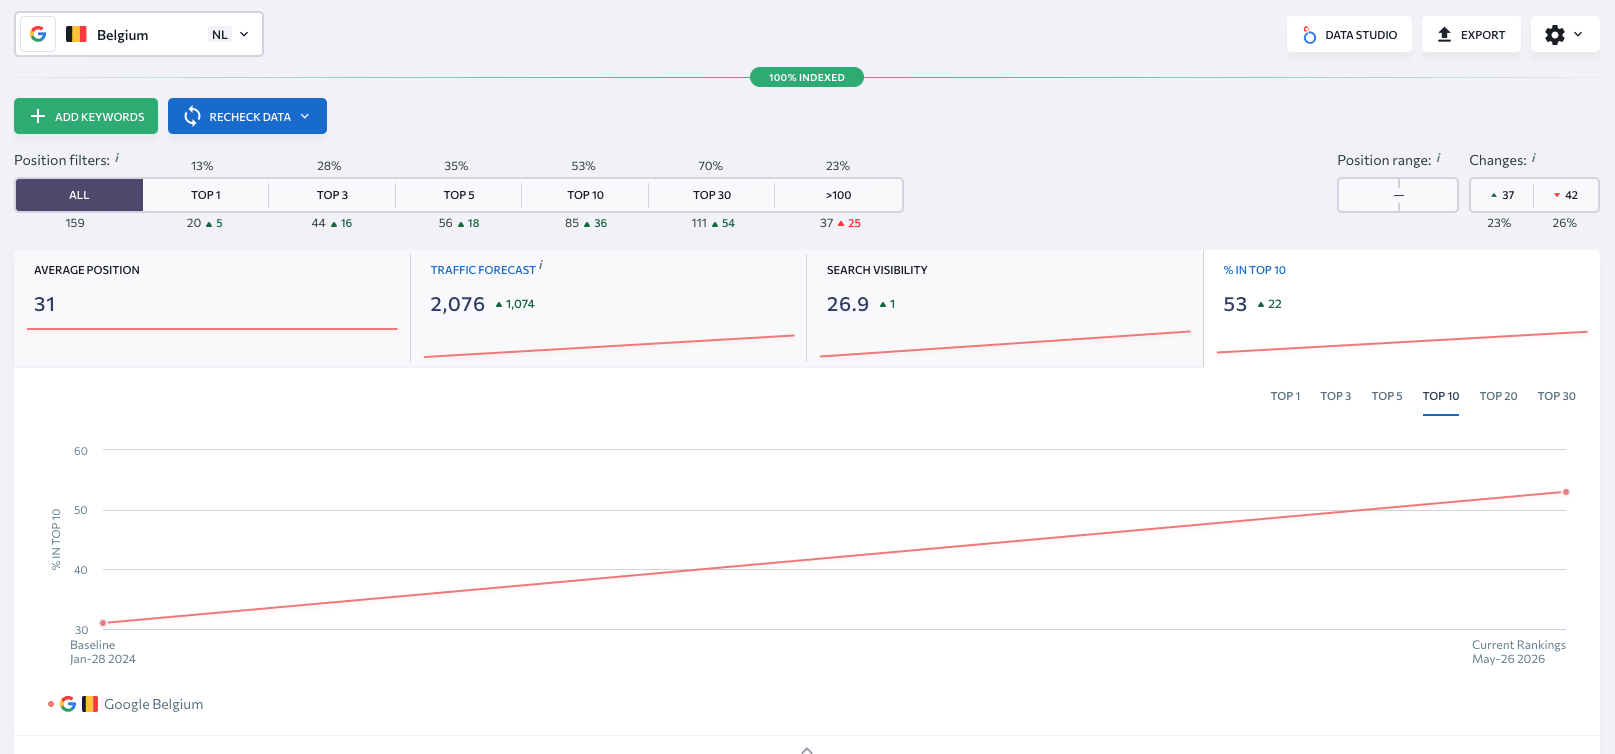The height and width of the screenshot is (754, 1615).
Task: Toggle the improved changes filter showing 37
Action: [1502, 195]
